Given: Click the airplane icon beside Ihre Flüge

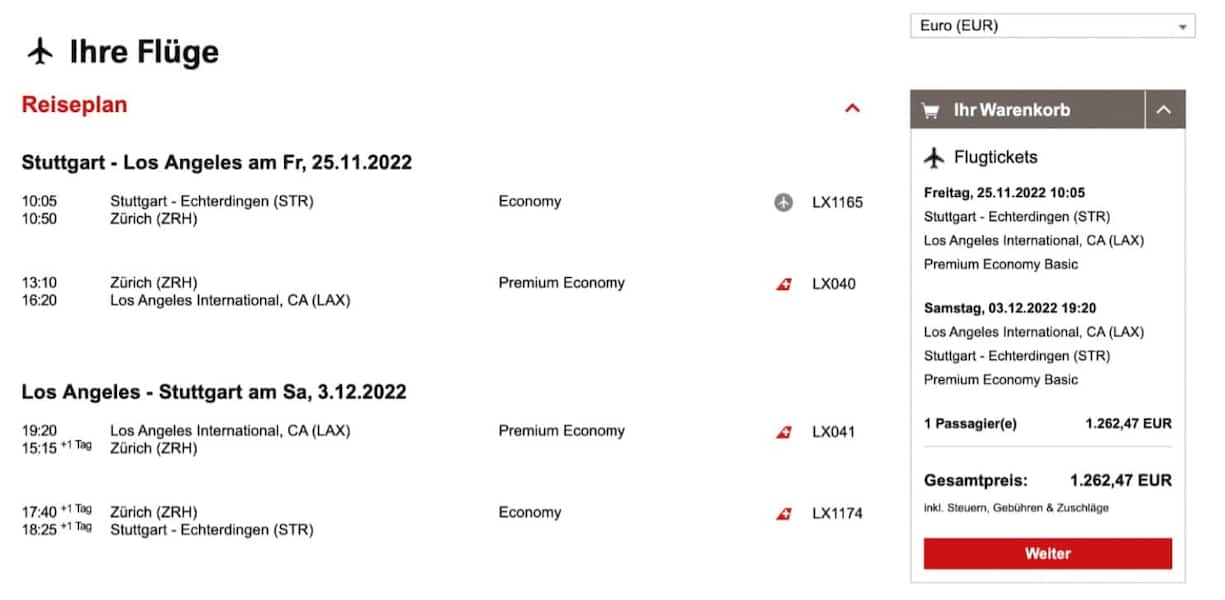Looking at the screenshot, I should [40, 52].
